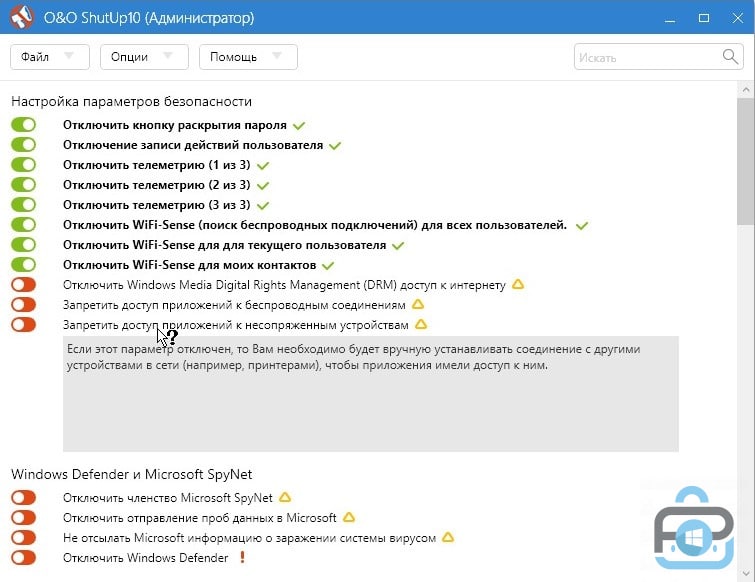
Task: Enable Запретить доступ к беспроводным соединениям
Action: (24, 304)
